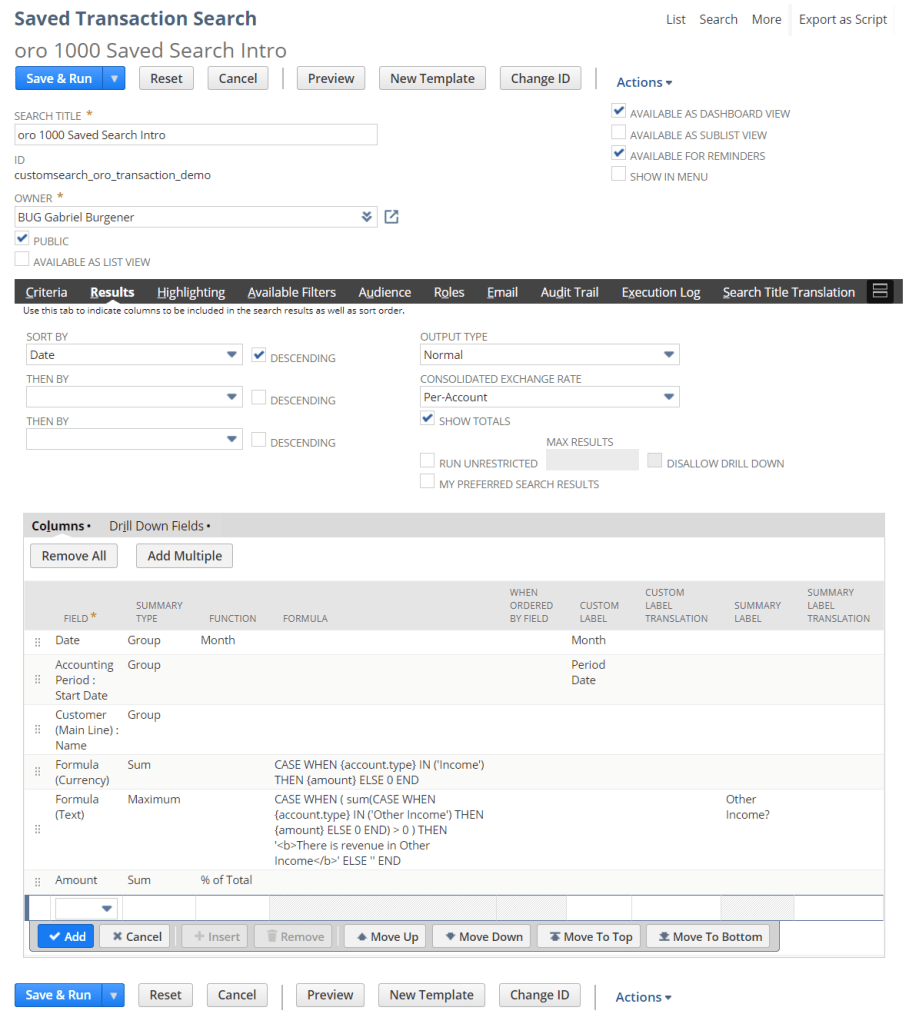Click the drag handle of the Date row
This screenshot has width=909, height=1024.
(38, 642)
